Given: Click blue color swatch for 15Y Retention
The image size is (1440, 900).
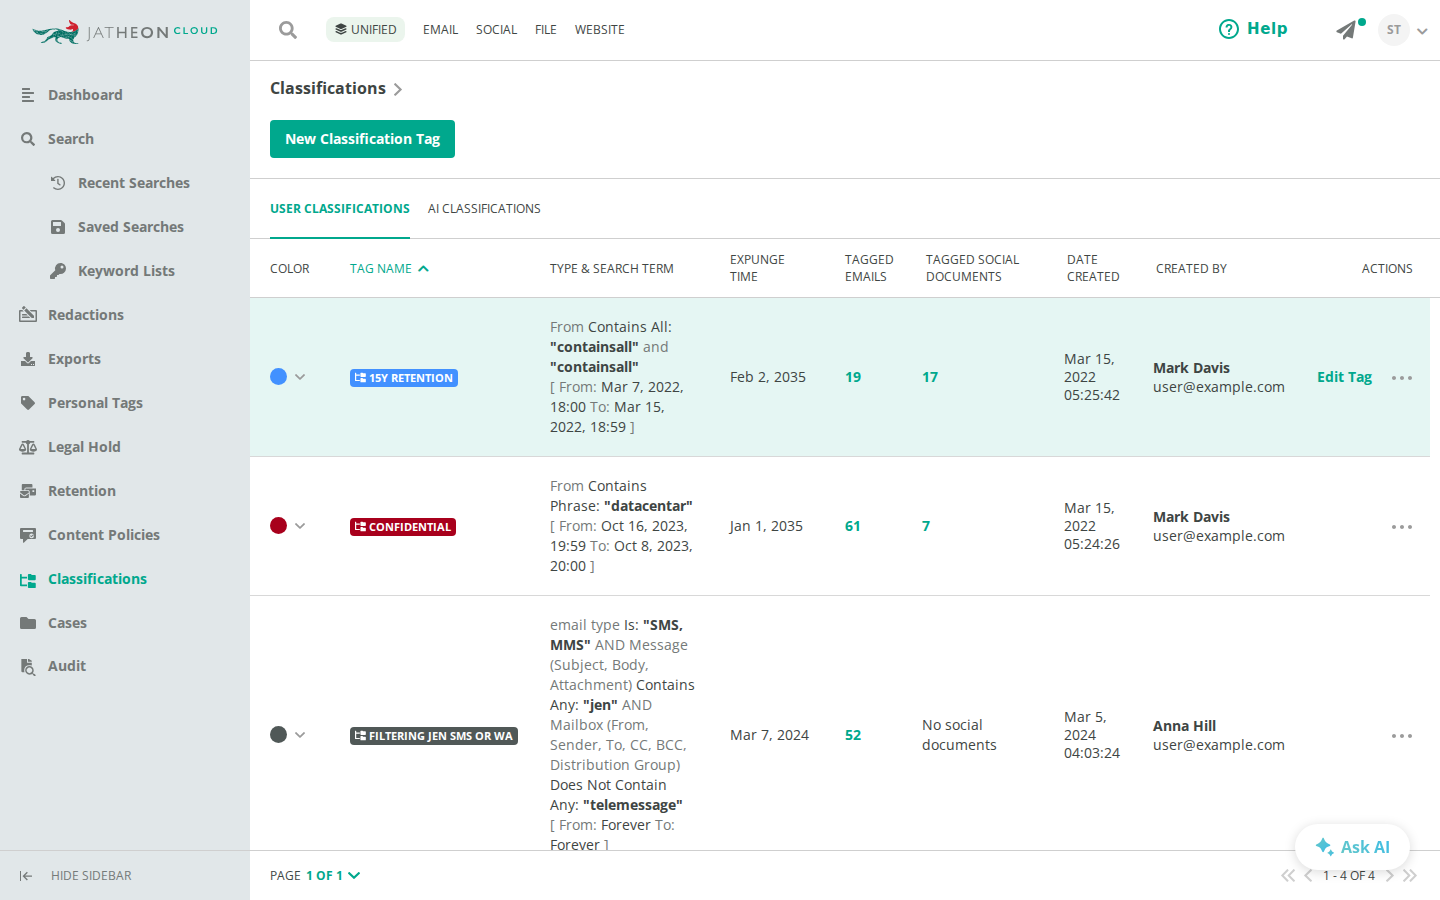Looking at the screenshot, I should 278,377.
